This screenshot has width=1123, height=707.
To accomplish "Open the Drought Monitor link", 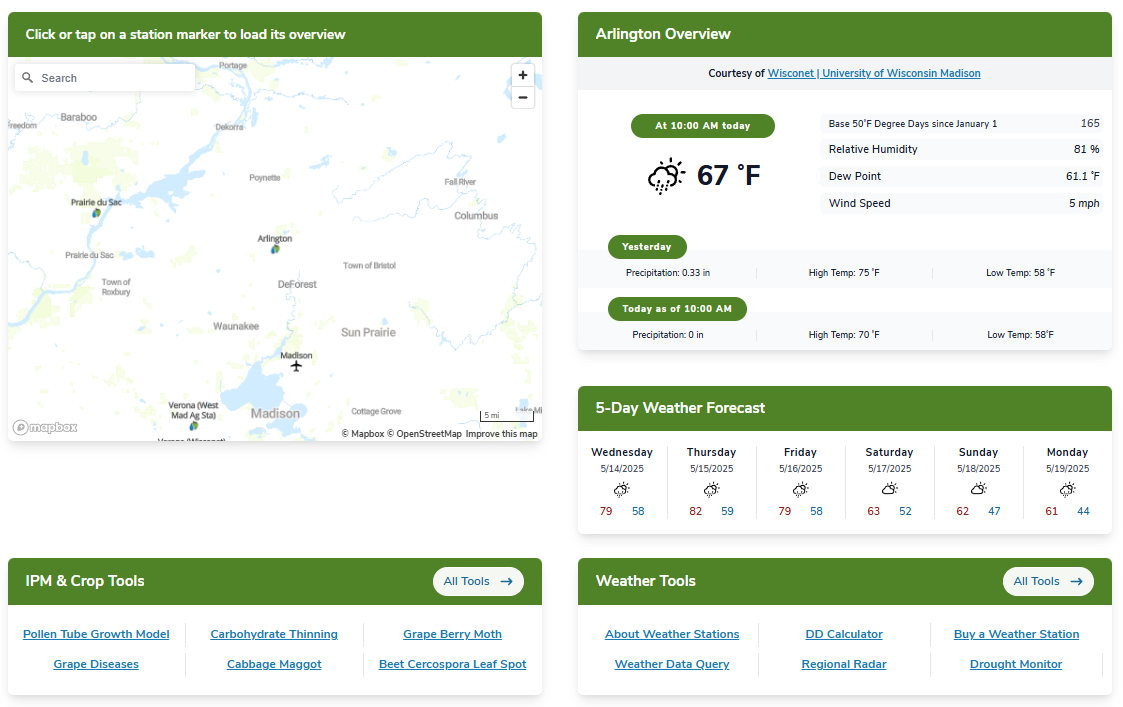I will [1015, 664].
